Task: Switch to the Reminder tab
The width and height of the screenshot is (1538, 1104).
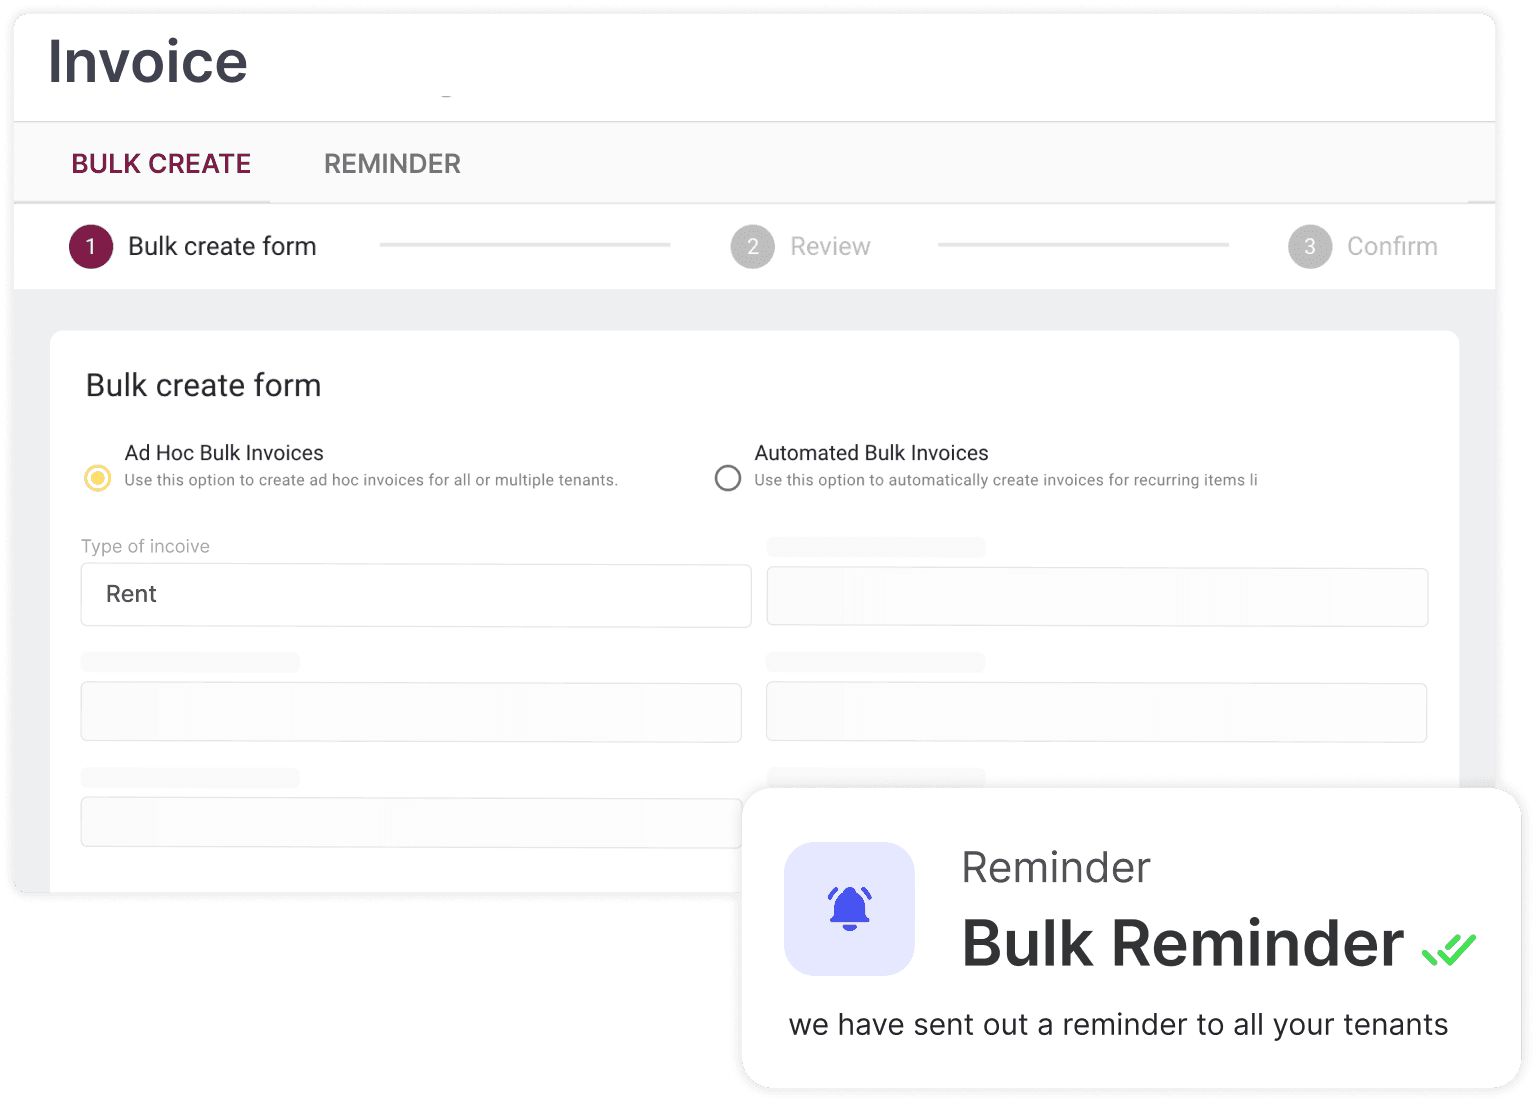Action: (392, 164)
